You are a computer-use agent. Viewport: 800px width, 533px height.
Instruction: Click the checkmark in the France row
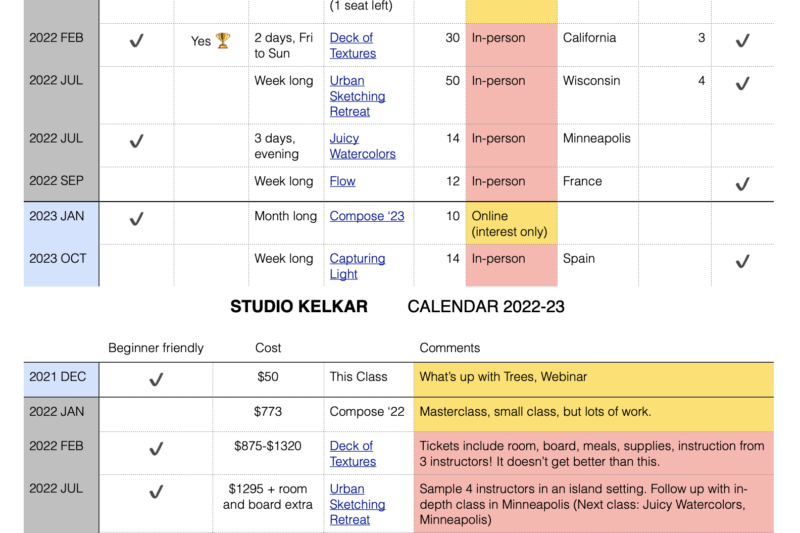click(742, 184)
